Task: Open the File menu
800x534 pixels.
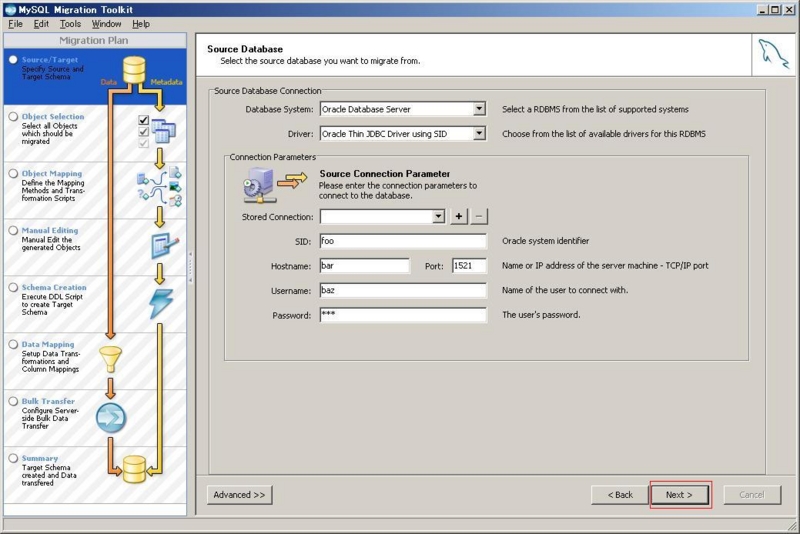Action: tap(15, 24)
